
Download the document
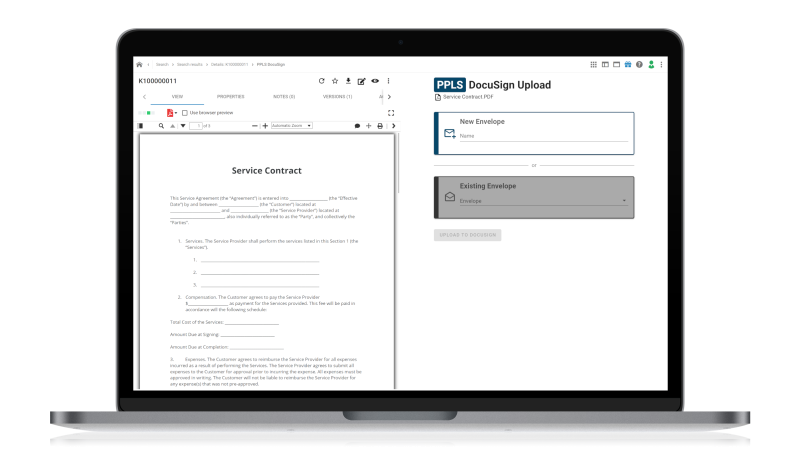point(348,81)
